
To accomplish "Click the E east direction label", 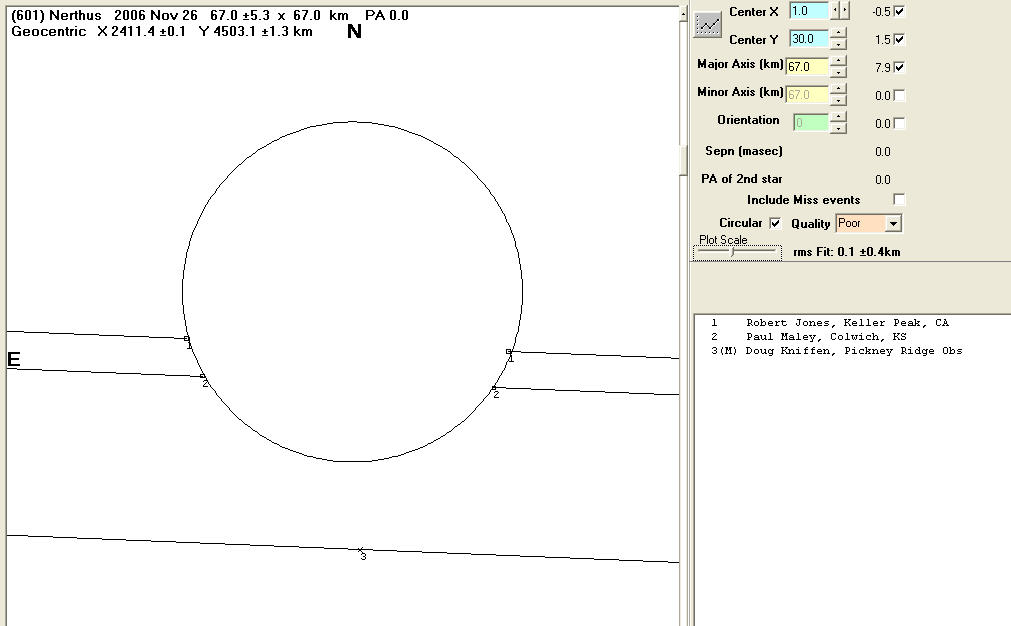I will pyautogui.click(x=14, y=360).
